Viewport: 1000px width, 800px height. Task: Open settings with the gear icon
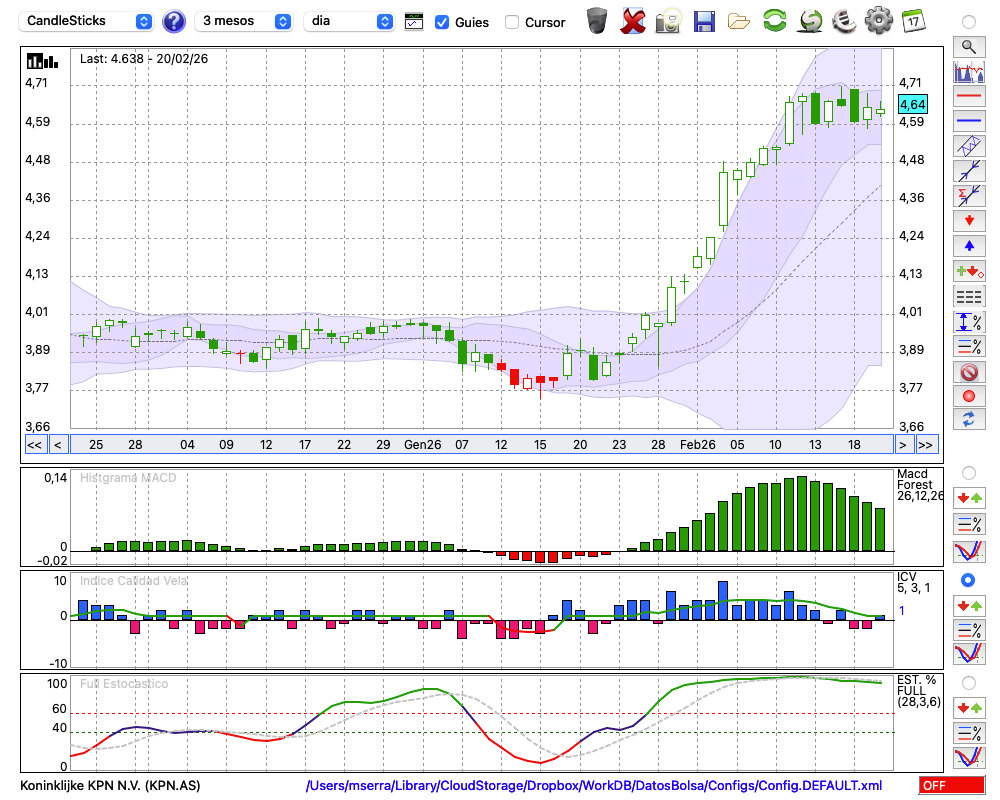click(x=878, y=20)
